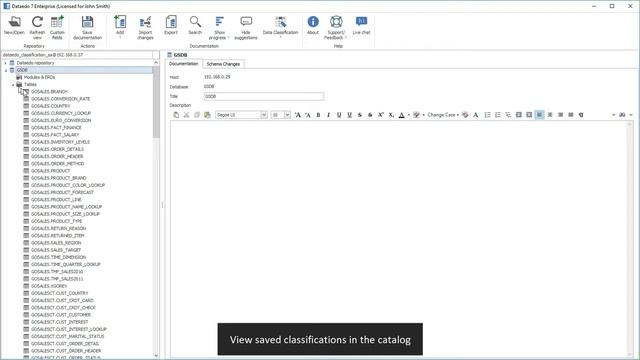Click tree panel vertical scrollbar
The width and height of the screenshot is (640, 360).
pyautogui.click(x=156, y=102)
